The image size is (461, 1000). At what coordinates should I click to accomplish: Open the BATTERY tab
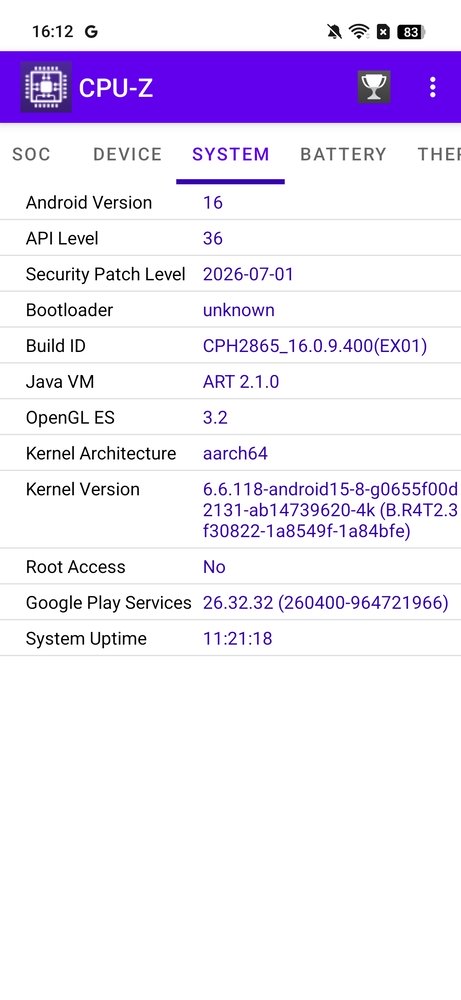[x=343, y=154]
